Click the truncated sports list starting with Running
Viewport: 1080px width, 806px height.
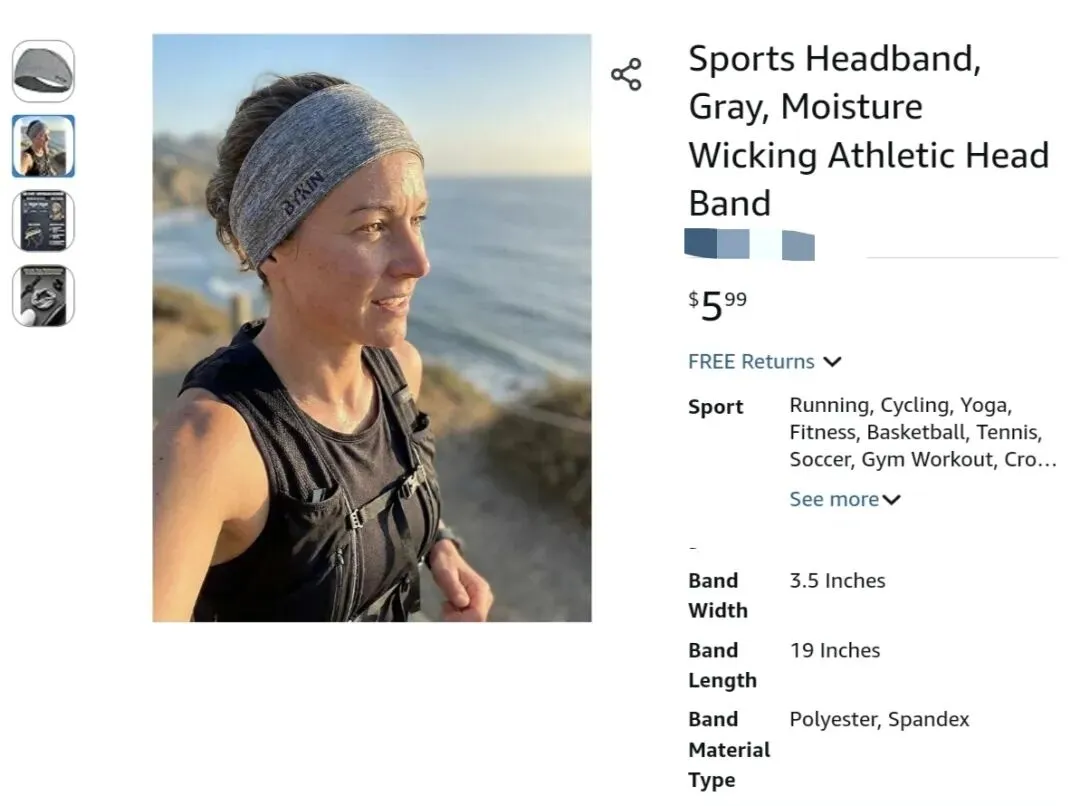click(x=921, y=433)
